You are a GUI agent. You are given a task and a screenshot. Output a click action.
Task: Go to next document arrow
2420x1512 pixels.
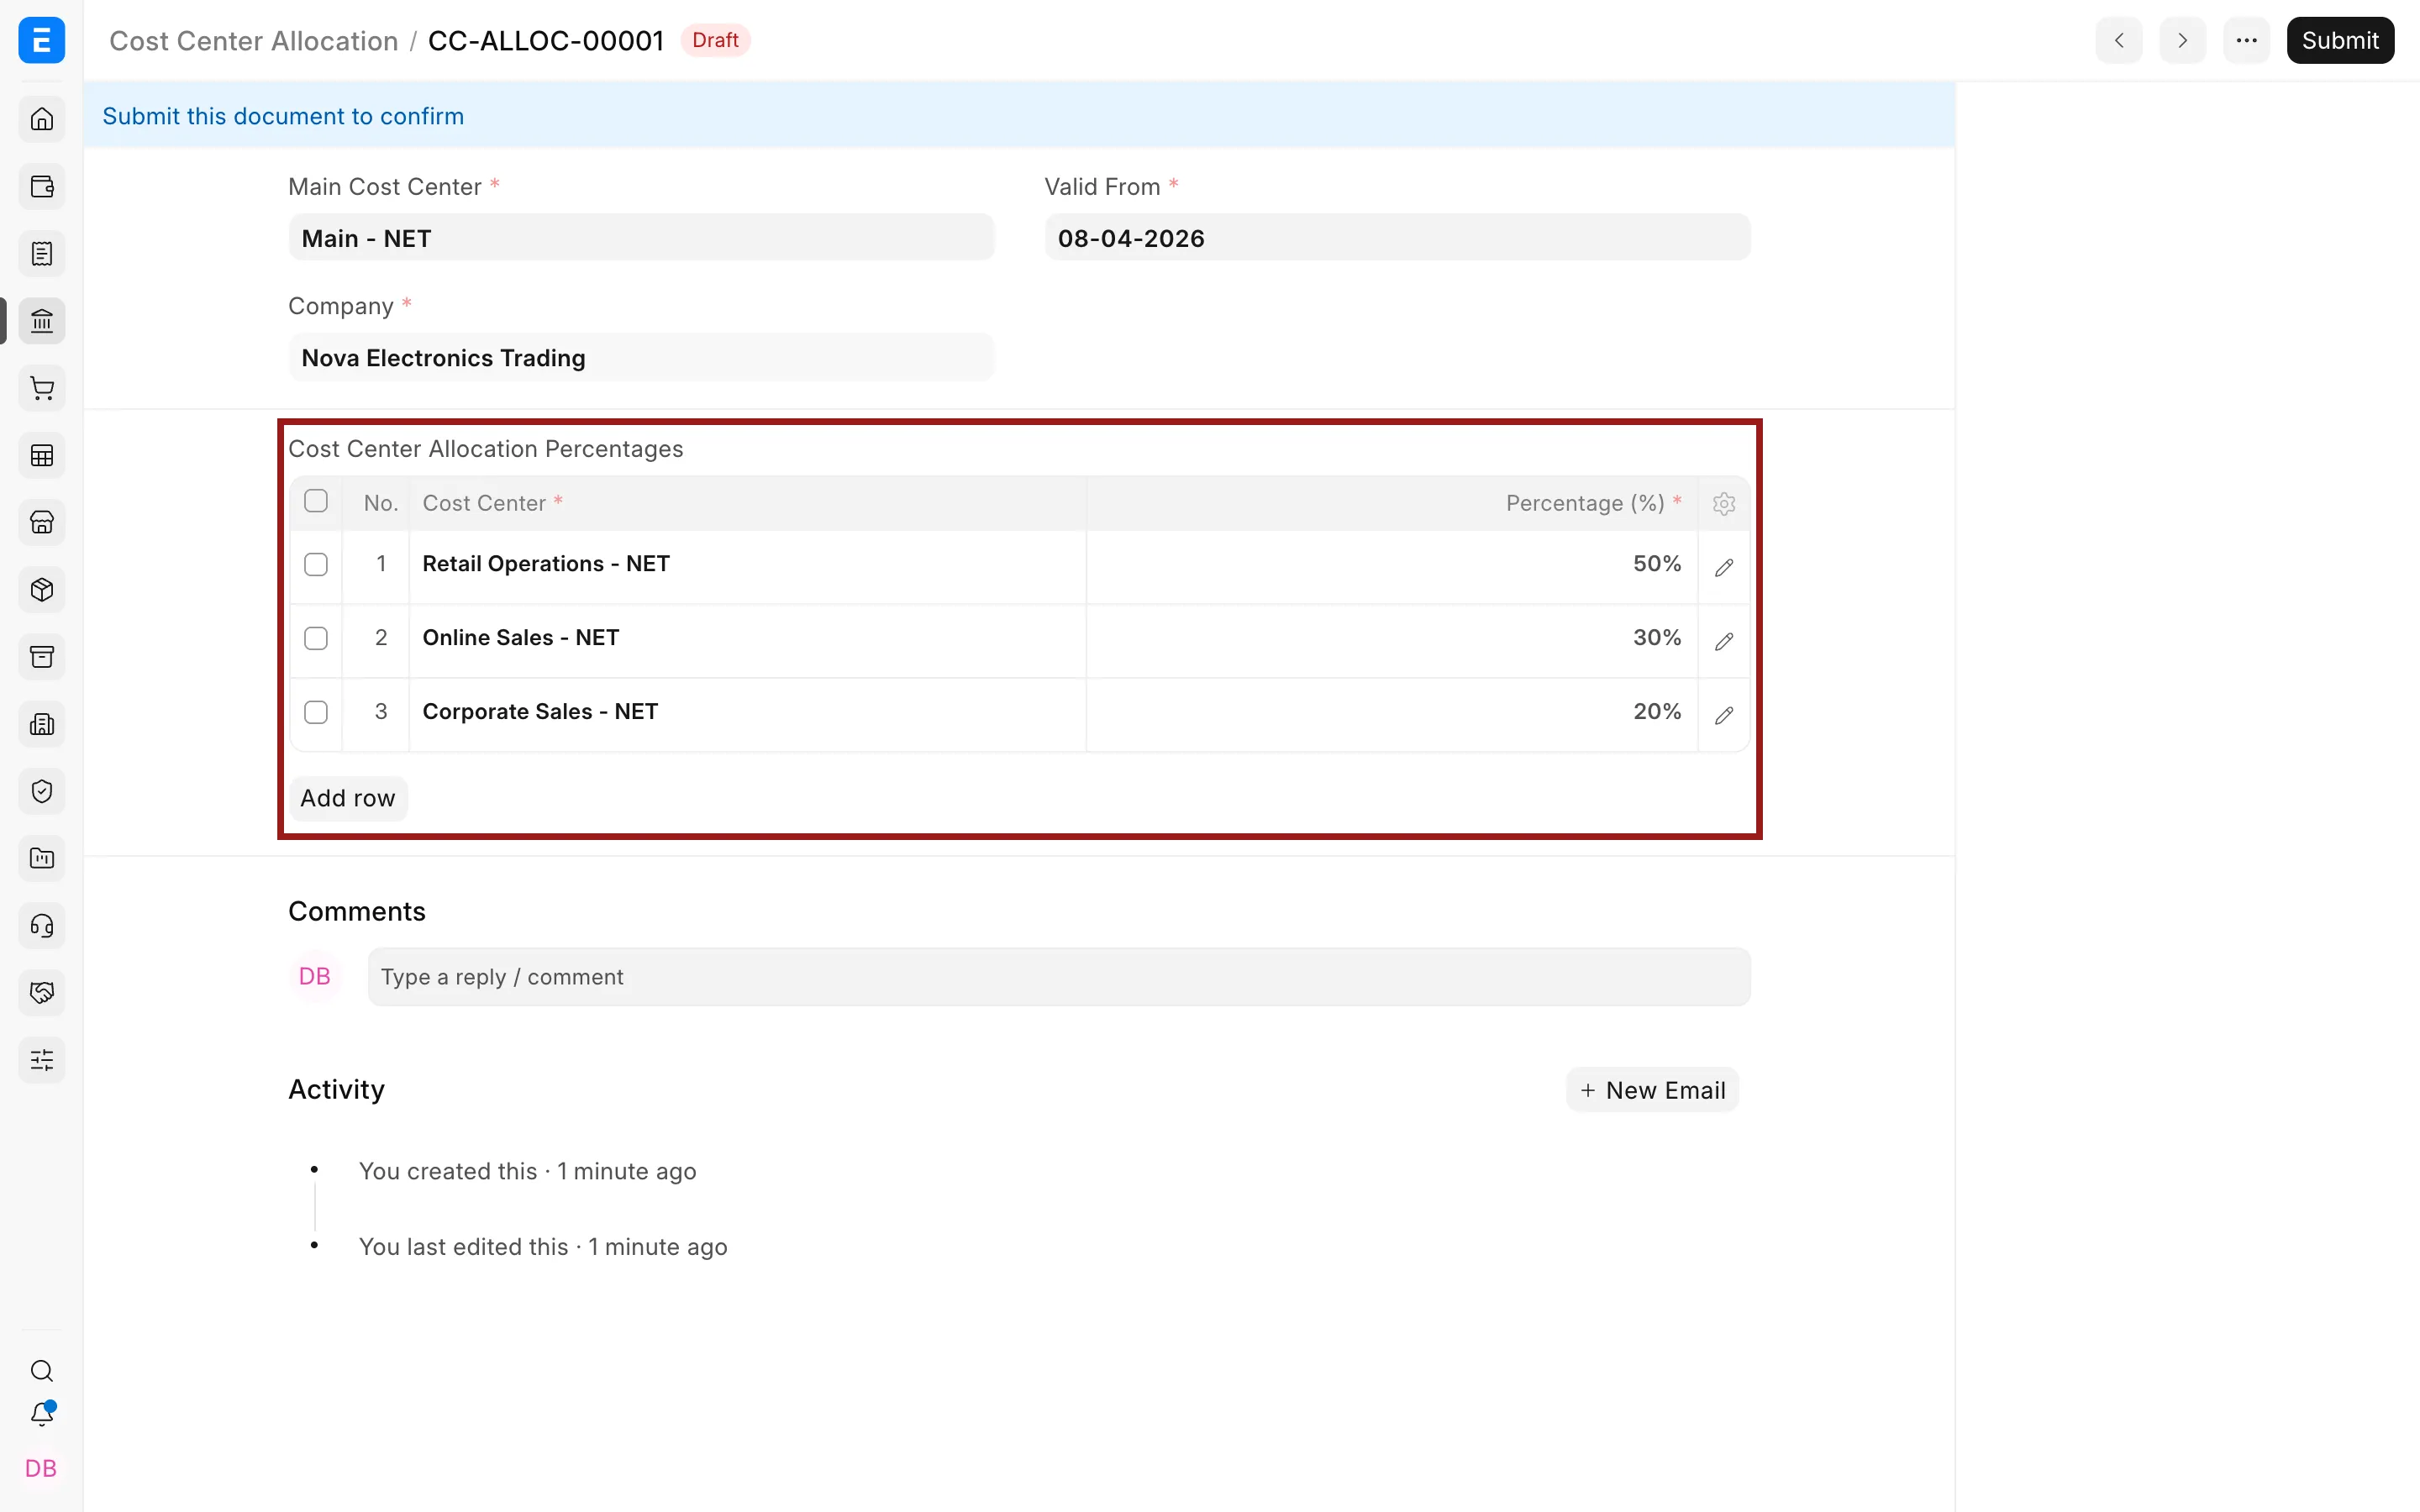coord(2182,40)
